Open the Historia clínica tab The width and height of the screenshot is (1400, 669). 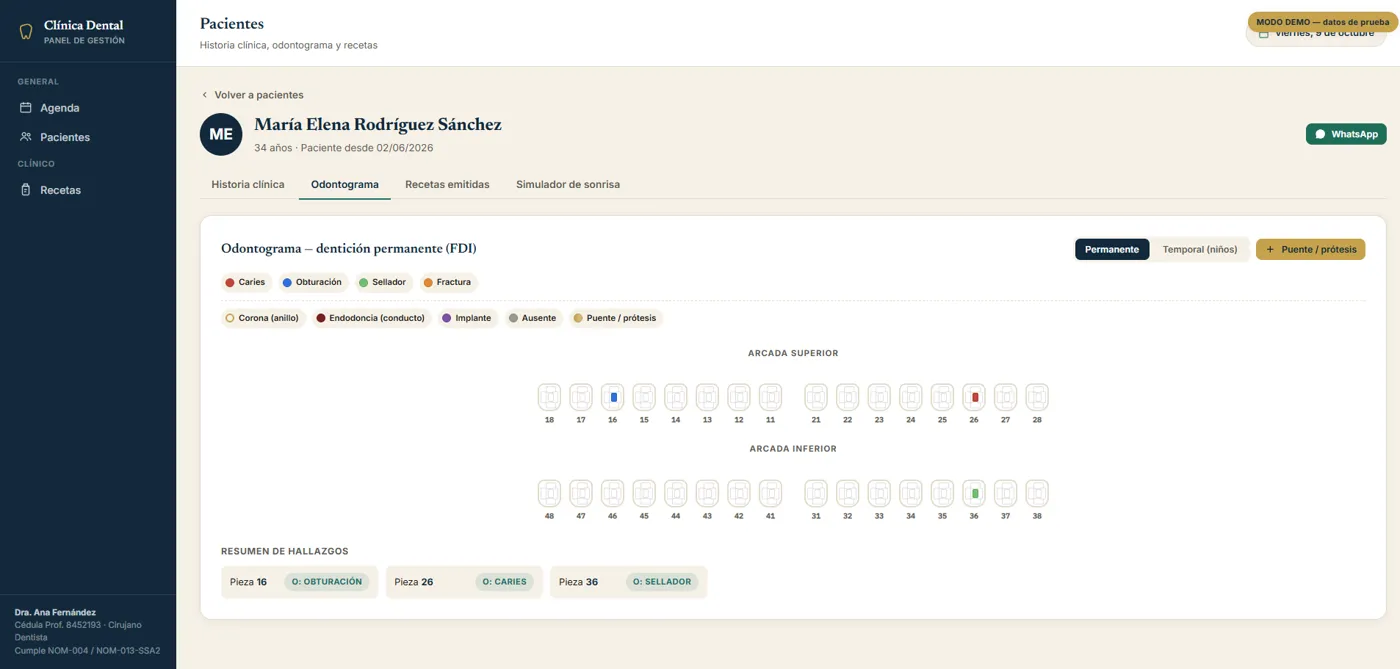(x=248, y=184)
